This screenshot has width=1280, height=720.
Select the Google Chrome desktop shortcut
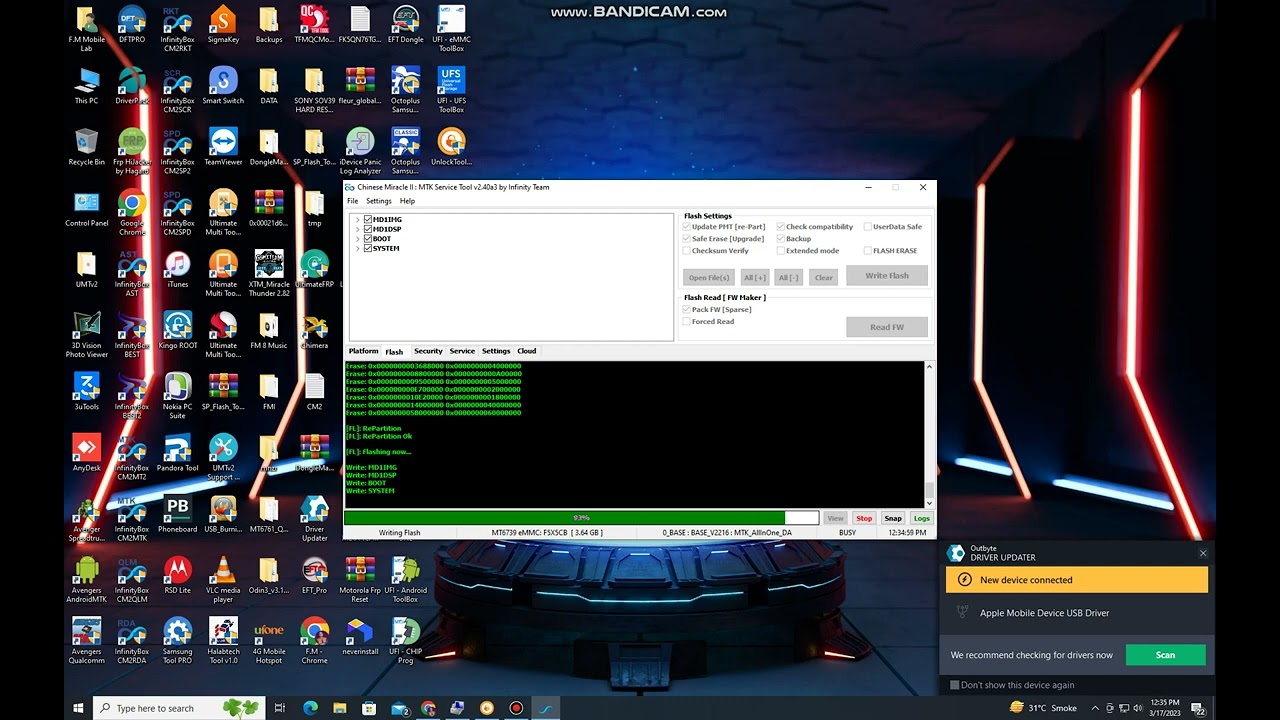coord(132,213)
